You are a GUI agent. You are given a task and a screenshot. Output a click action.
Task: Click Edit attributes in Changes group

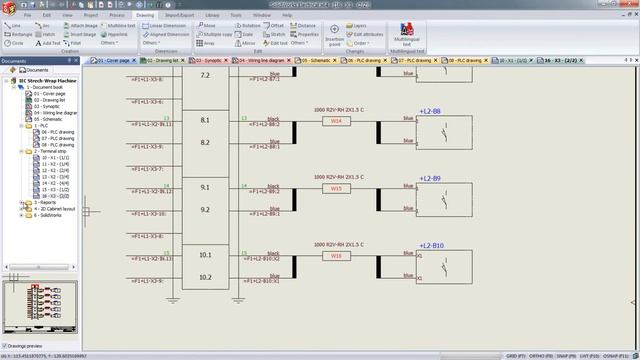[364, 34]
